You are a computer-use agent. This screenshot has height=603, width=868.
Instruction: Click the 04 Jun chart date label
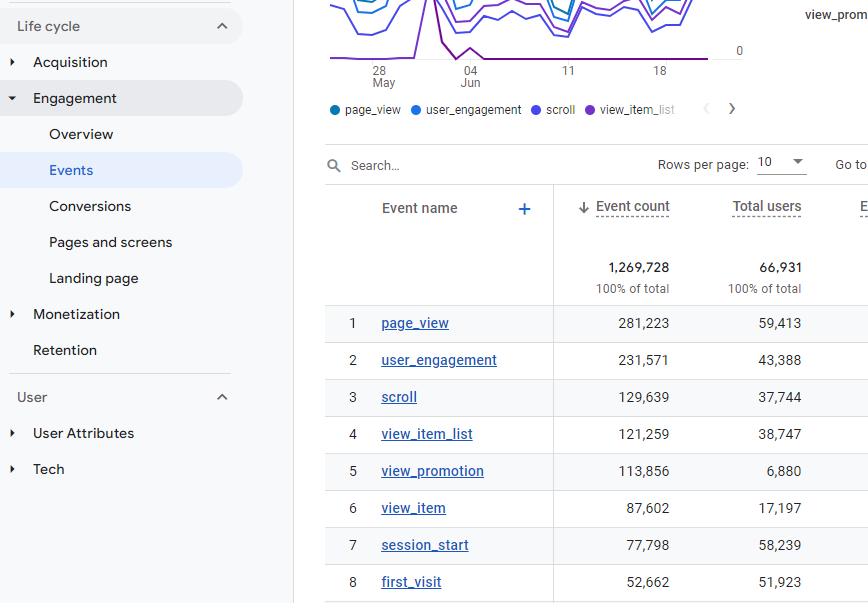pyautogui.click(x=471, y=77)
